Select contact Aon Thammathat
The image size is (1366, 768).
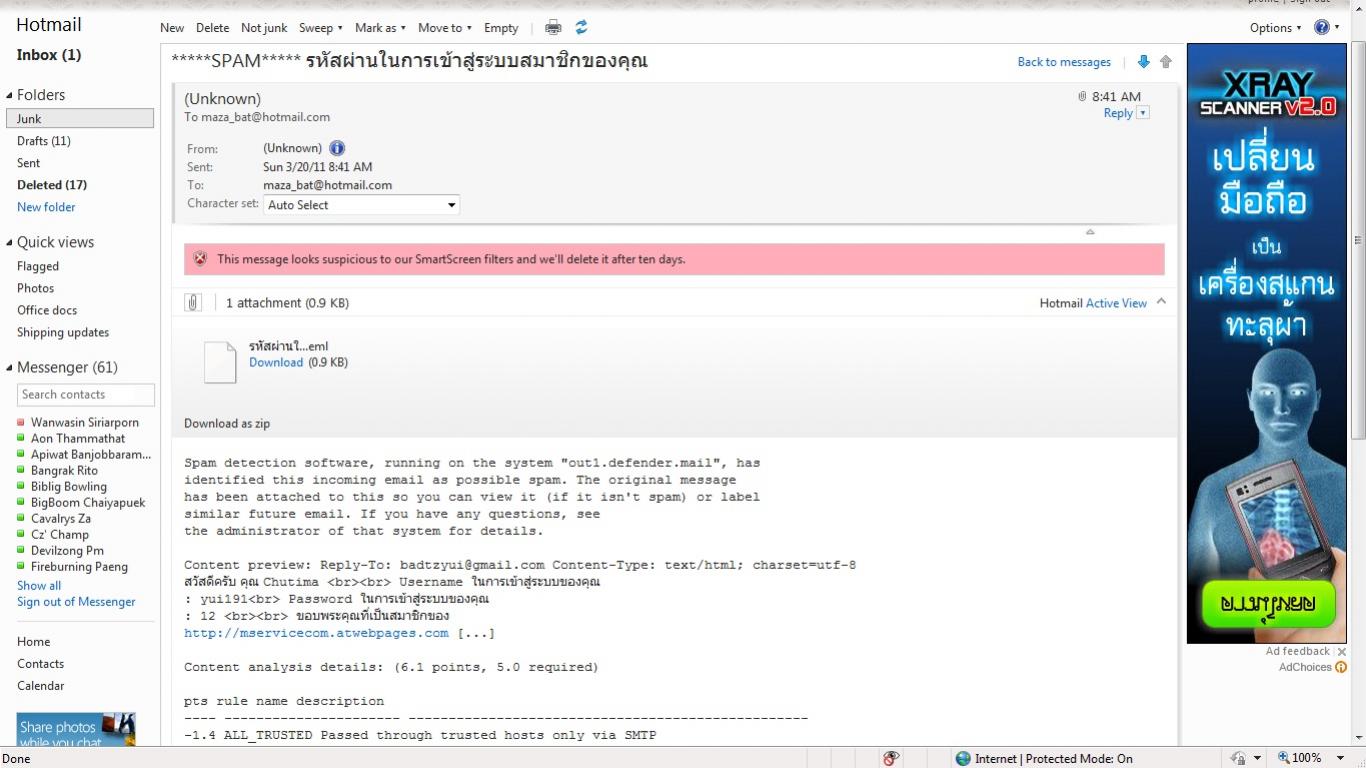click(78, 438)
